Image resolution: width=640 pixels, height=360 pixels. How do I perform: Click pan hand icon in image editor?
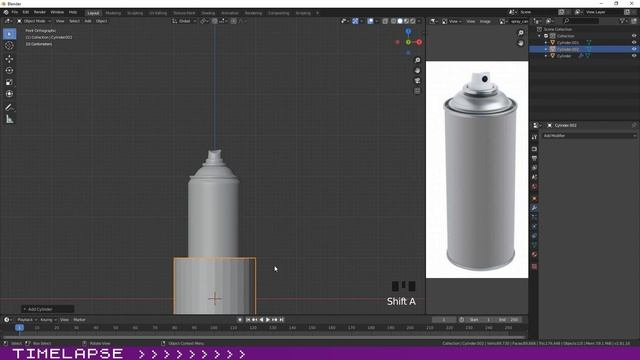pos(520,43)
